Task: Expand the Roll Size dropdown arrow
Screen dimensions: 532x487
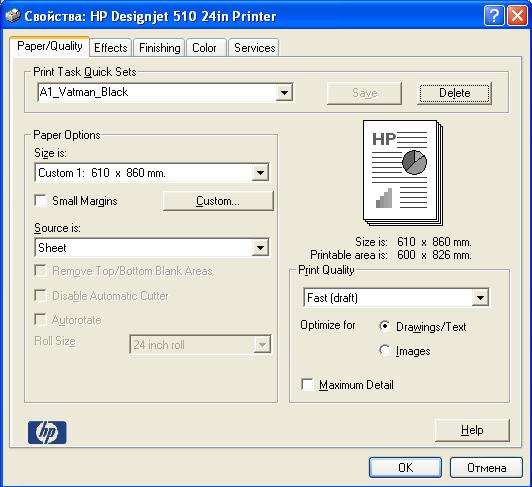Action: tap(262, 345)
